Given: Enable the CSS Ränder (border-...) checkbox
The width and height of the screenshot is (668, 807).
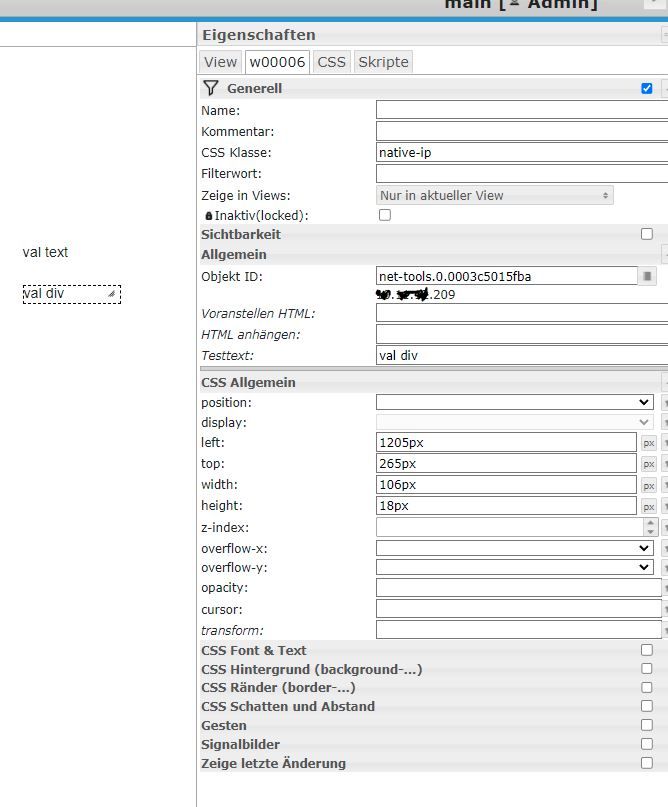Looking at the screenshot, I should coord(647,688).
